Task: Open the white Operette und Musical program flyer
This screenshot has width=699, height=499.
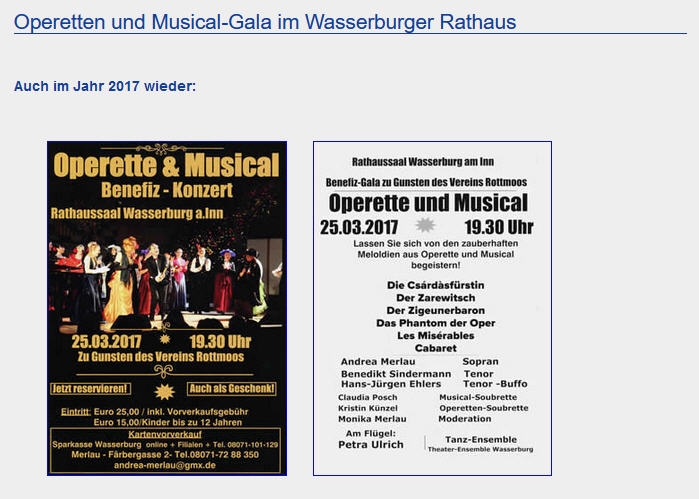Action: point(432,309)
